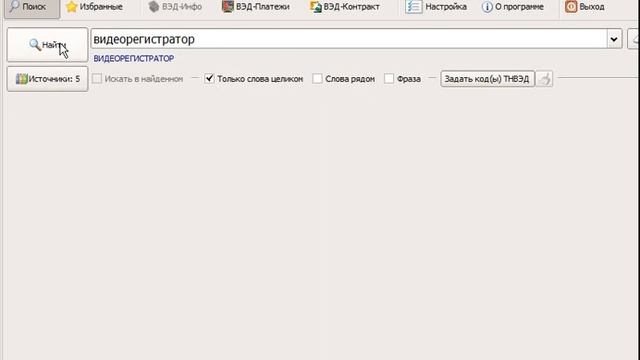640x360 pixels.
Task: Click the Задать код(ы) ТНВЭД button
Action: [487, 79]
